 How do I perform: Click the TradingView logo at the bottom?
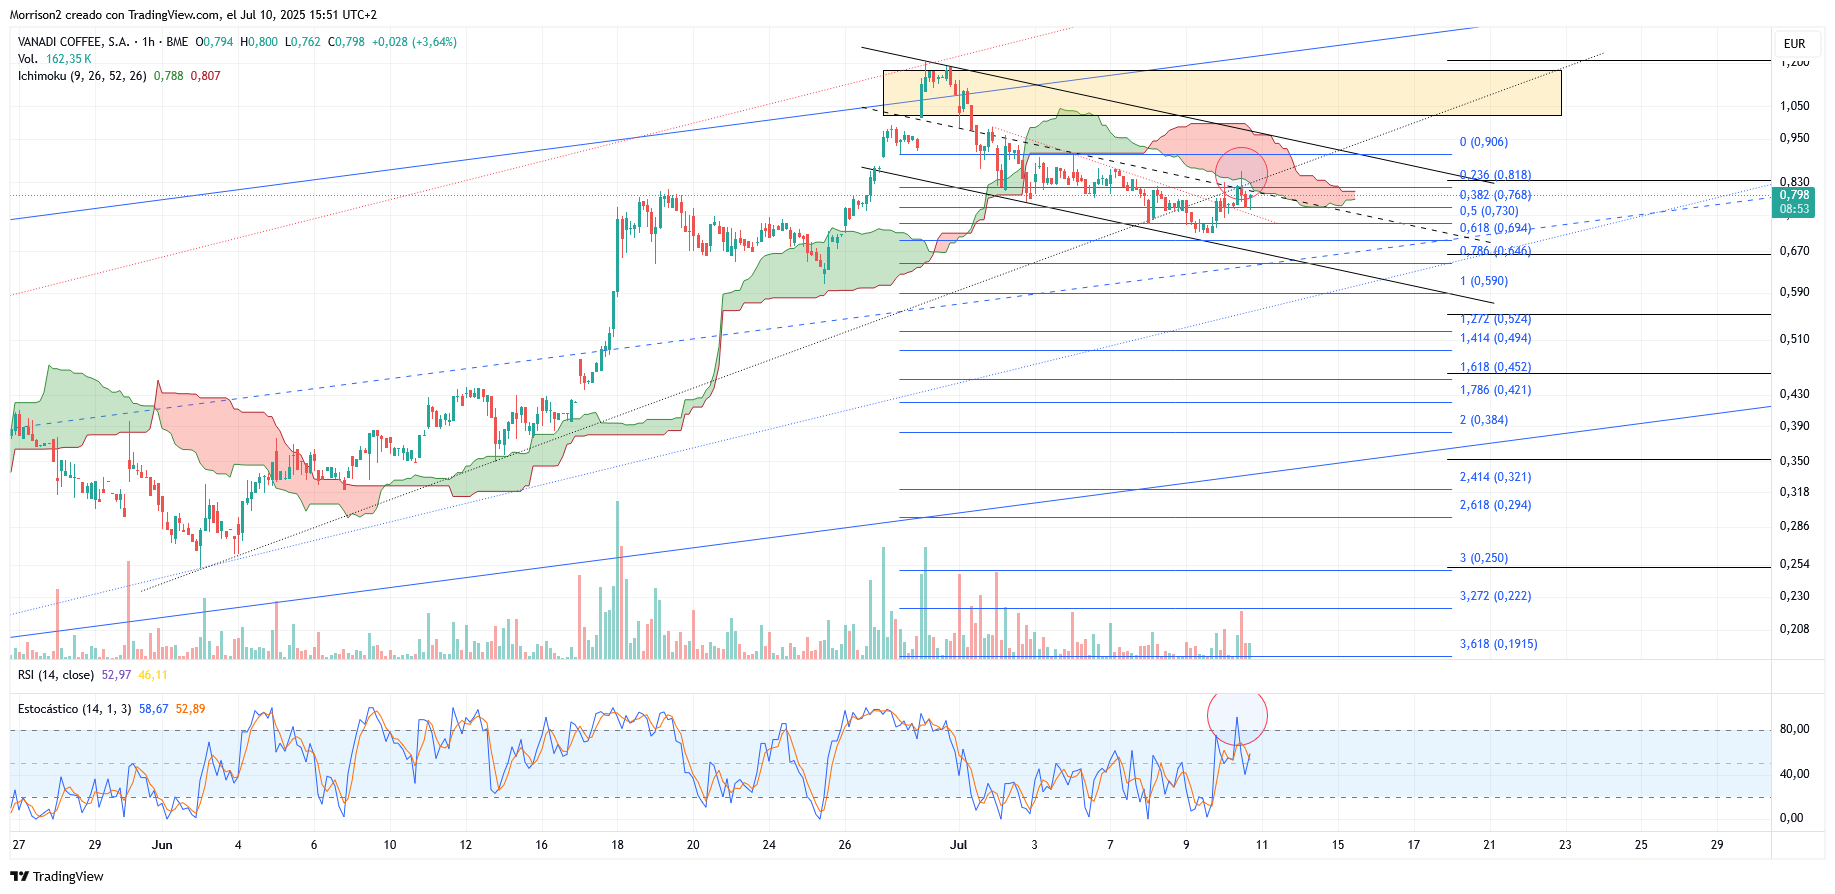pyautogui.click(x=57, y=876)
